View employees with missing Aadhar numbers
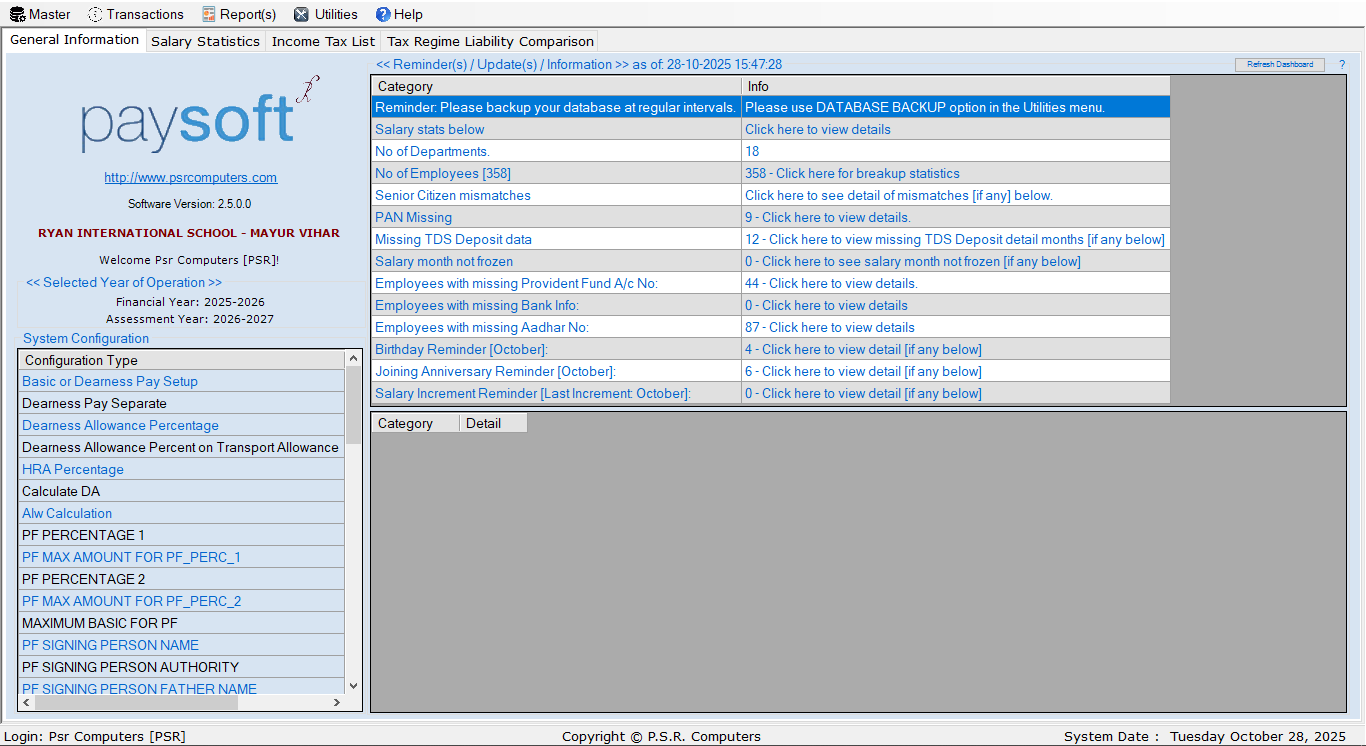Viewport: 1366px width, 746px height. click(x=828, y=327)
